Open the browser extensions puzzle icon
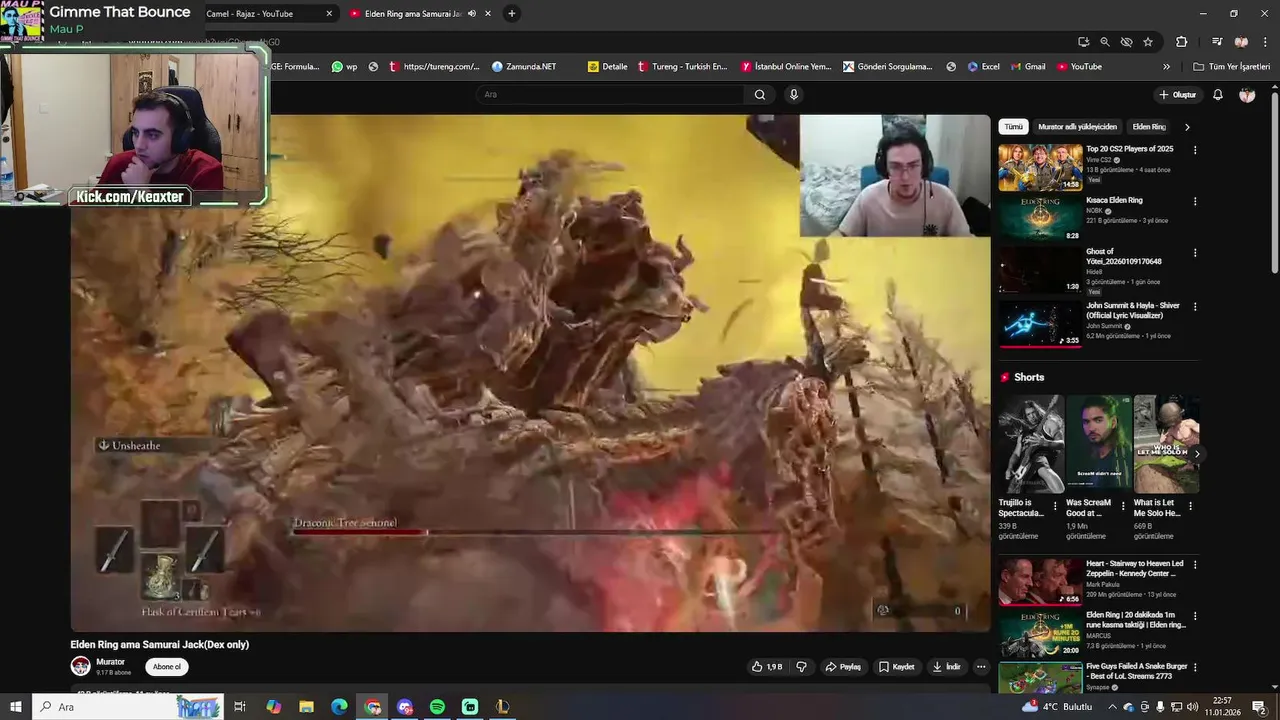 (1181, 42)
